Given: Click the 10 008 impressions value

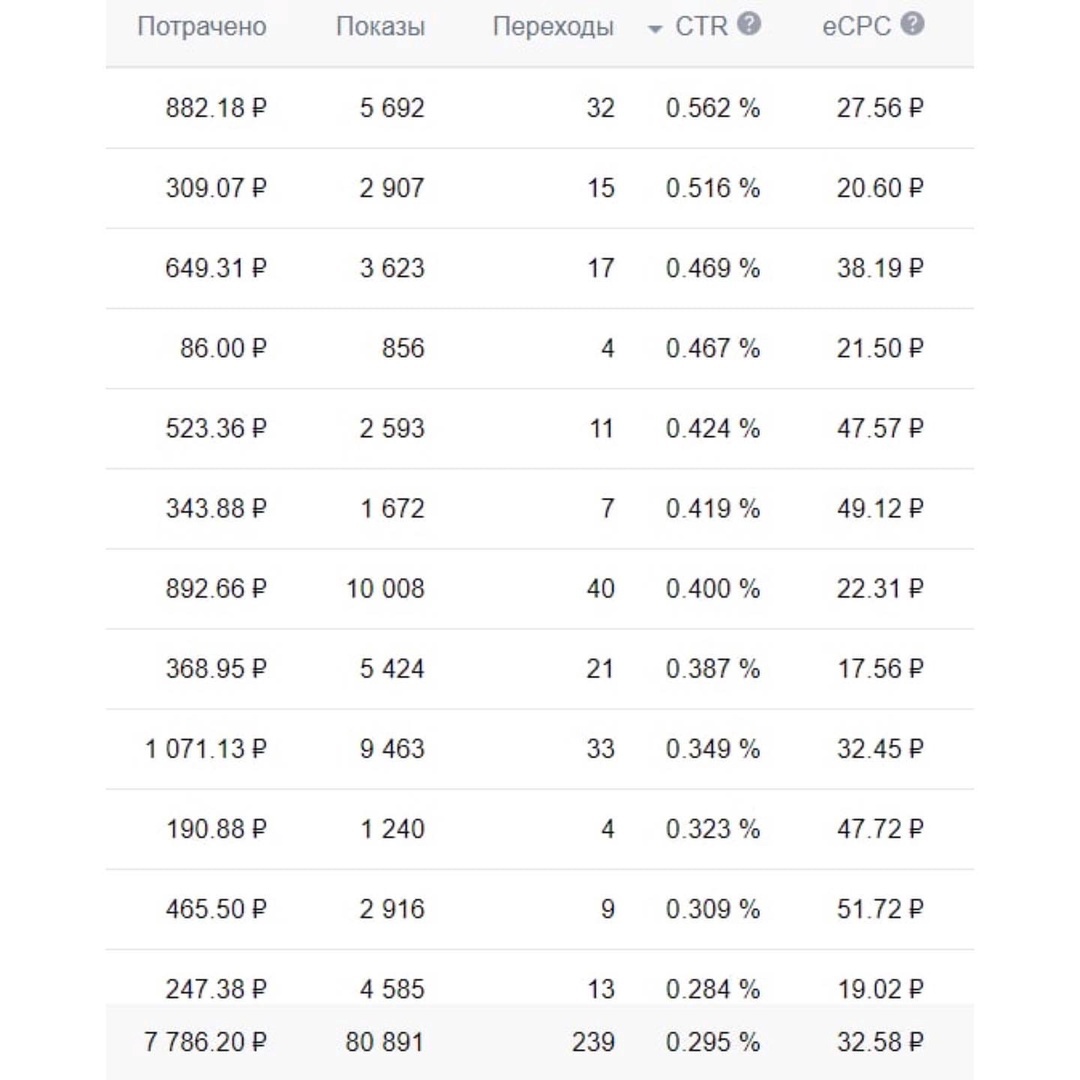Looking at the screenshot, I should click(385, 589).
